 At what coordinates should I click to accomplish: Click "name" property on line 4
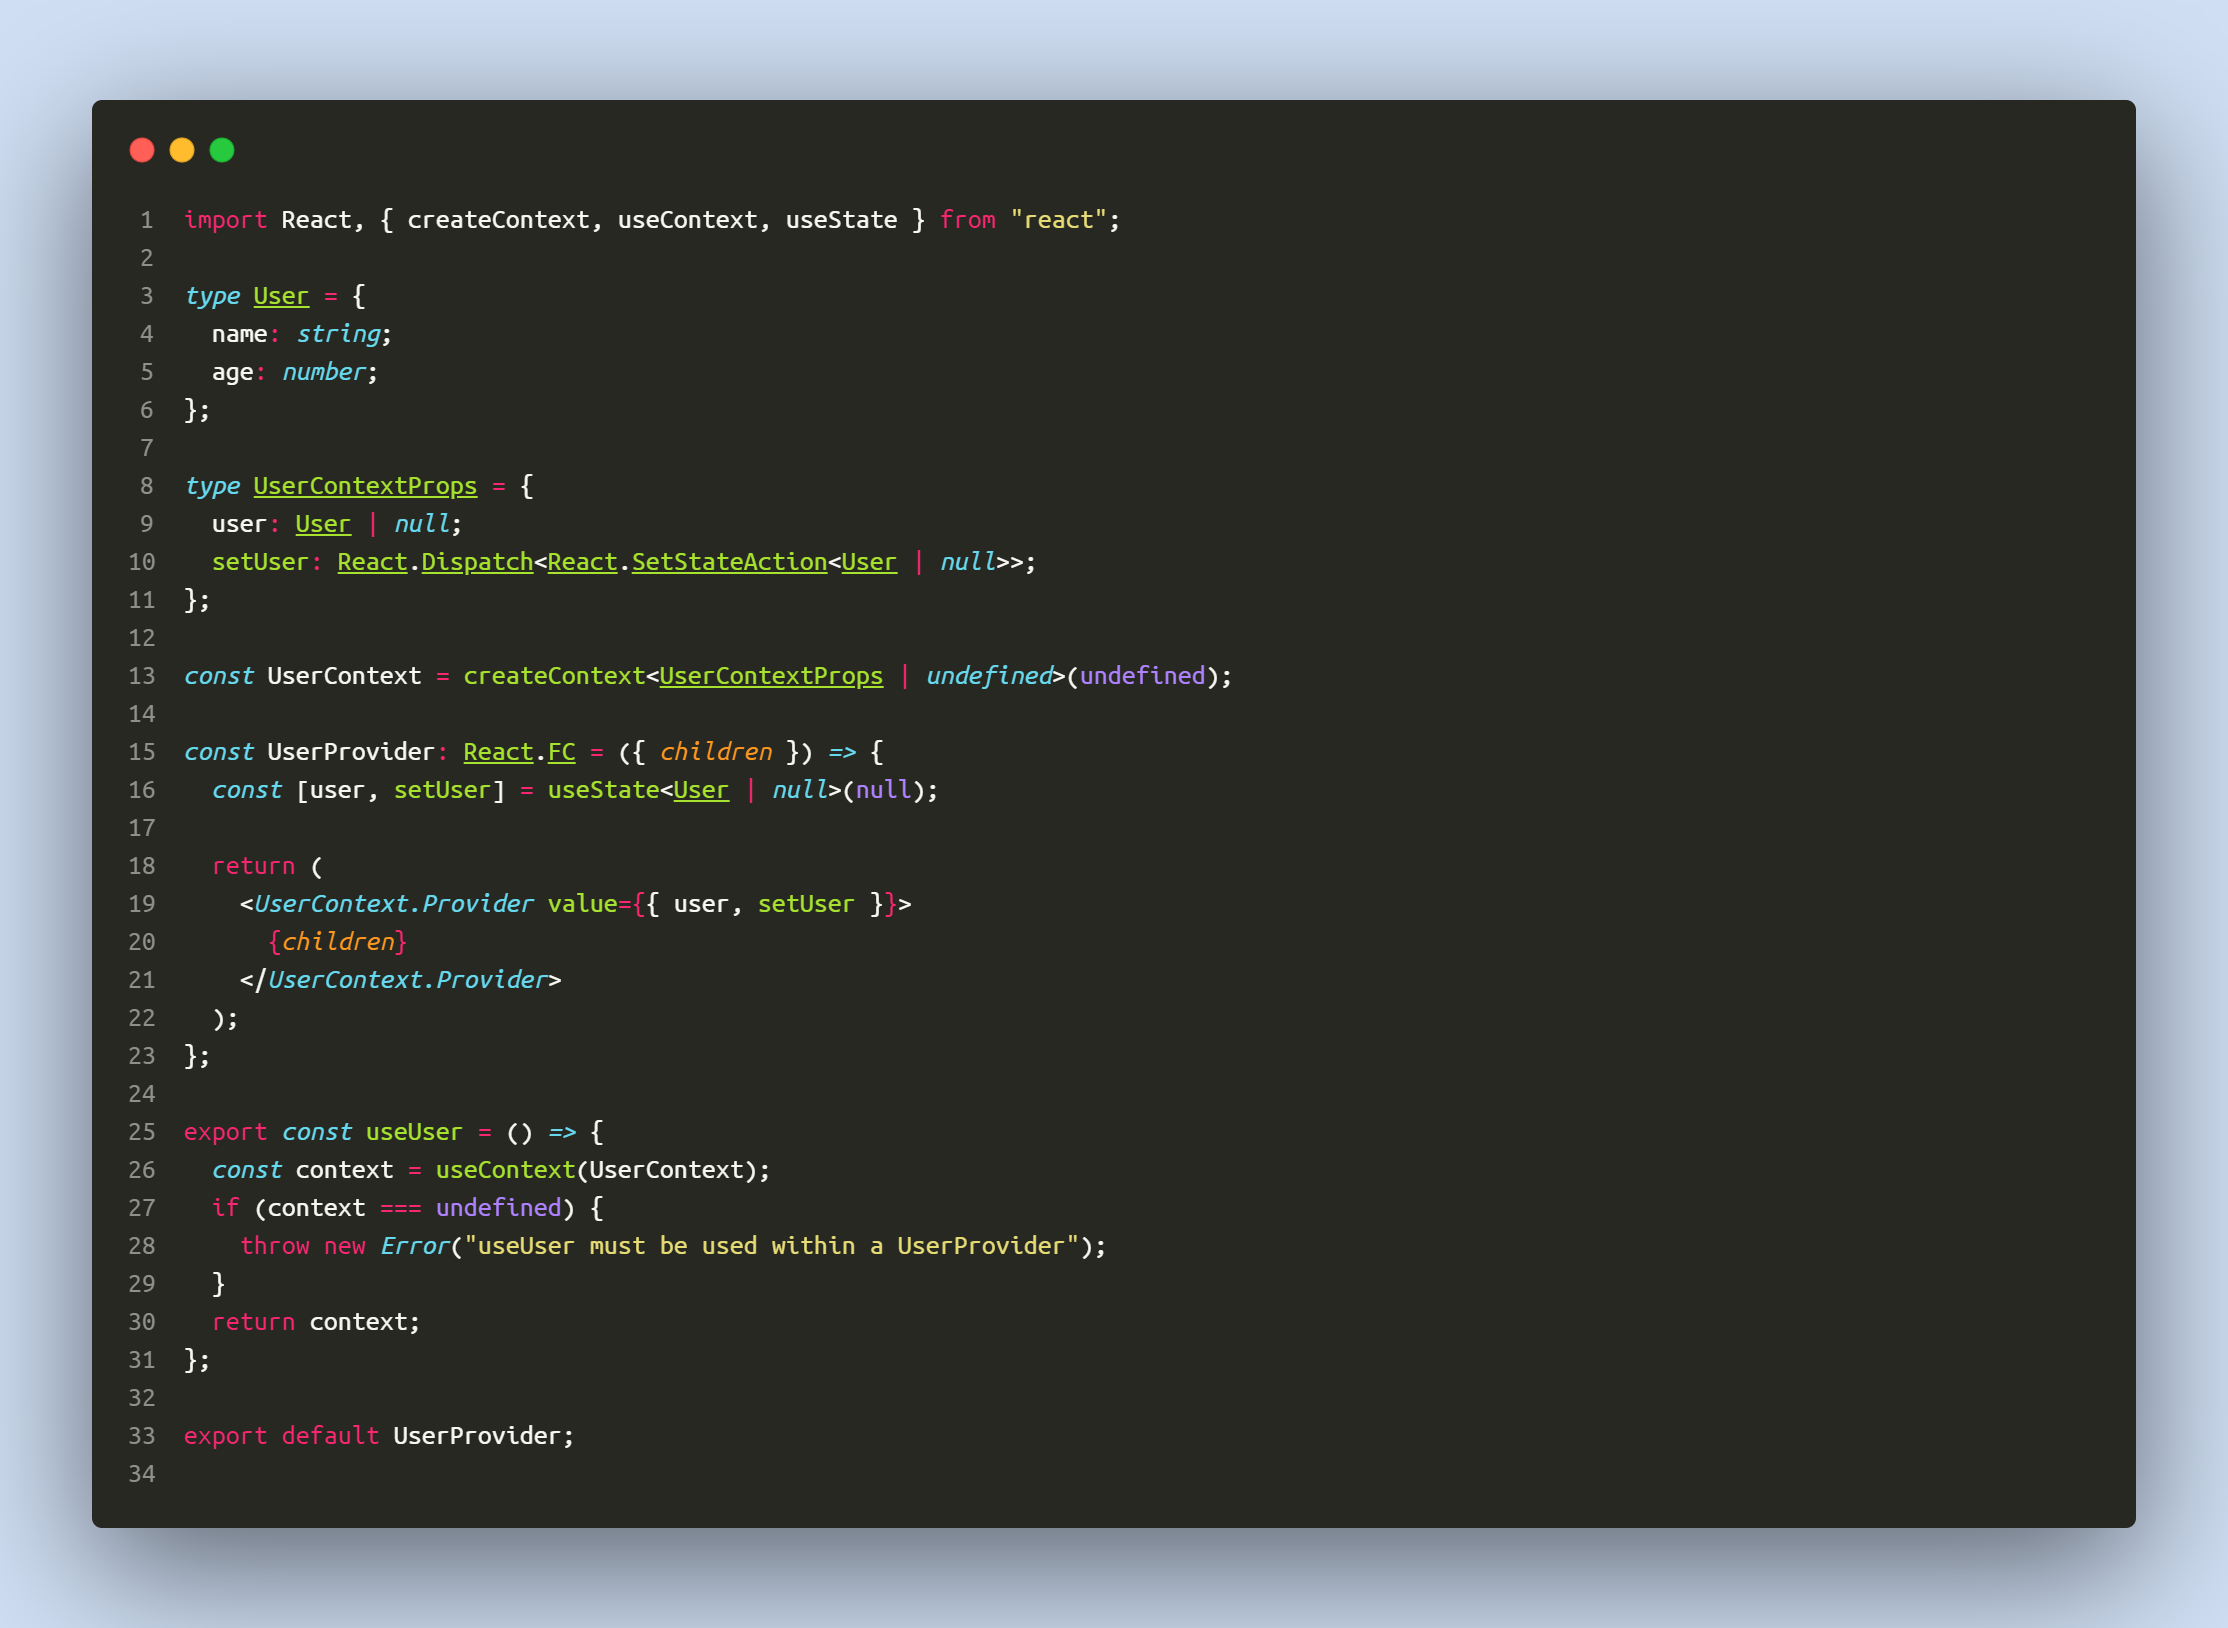239,334
